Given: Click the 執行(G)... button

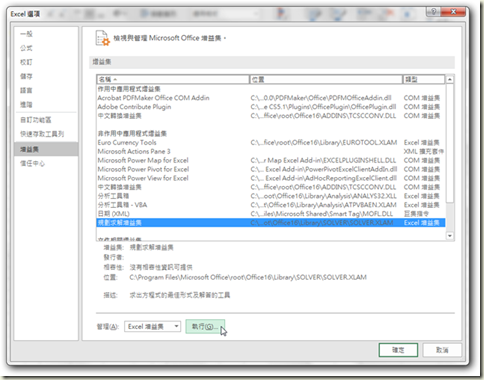Looking at the screenshot, I should tap(205, 327).
